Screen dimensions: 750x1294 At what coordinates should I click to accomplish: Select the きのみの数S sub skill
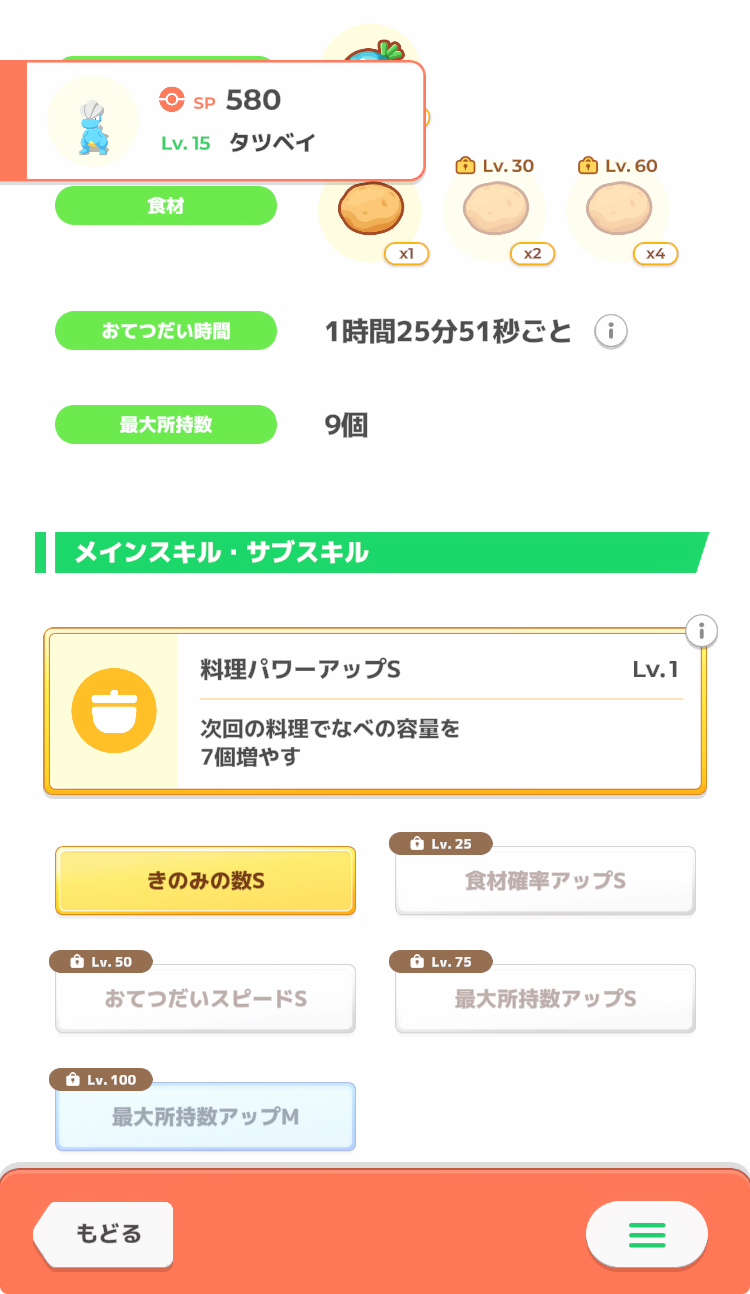(x=205, y=881)
